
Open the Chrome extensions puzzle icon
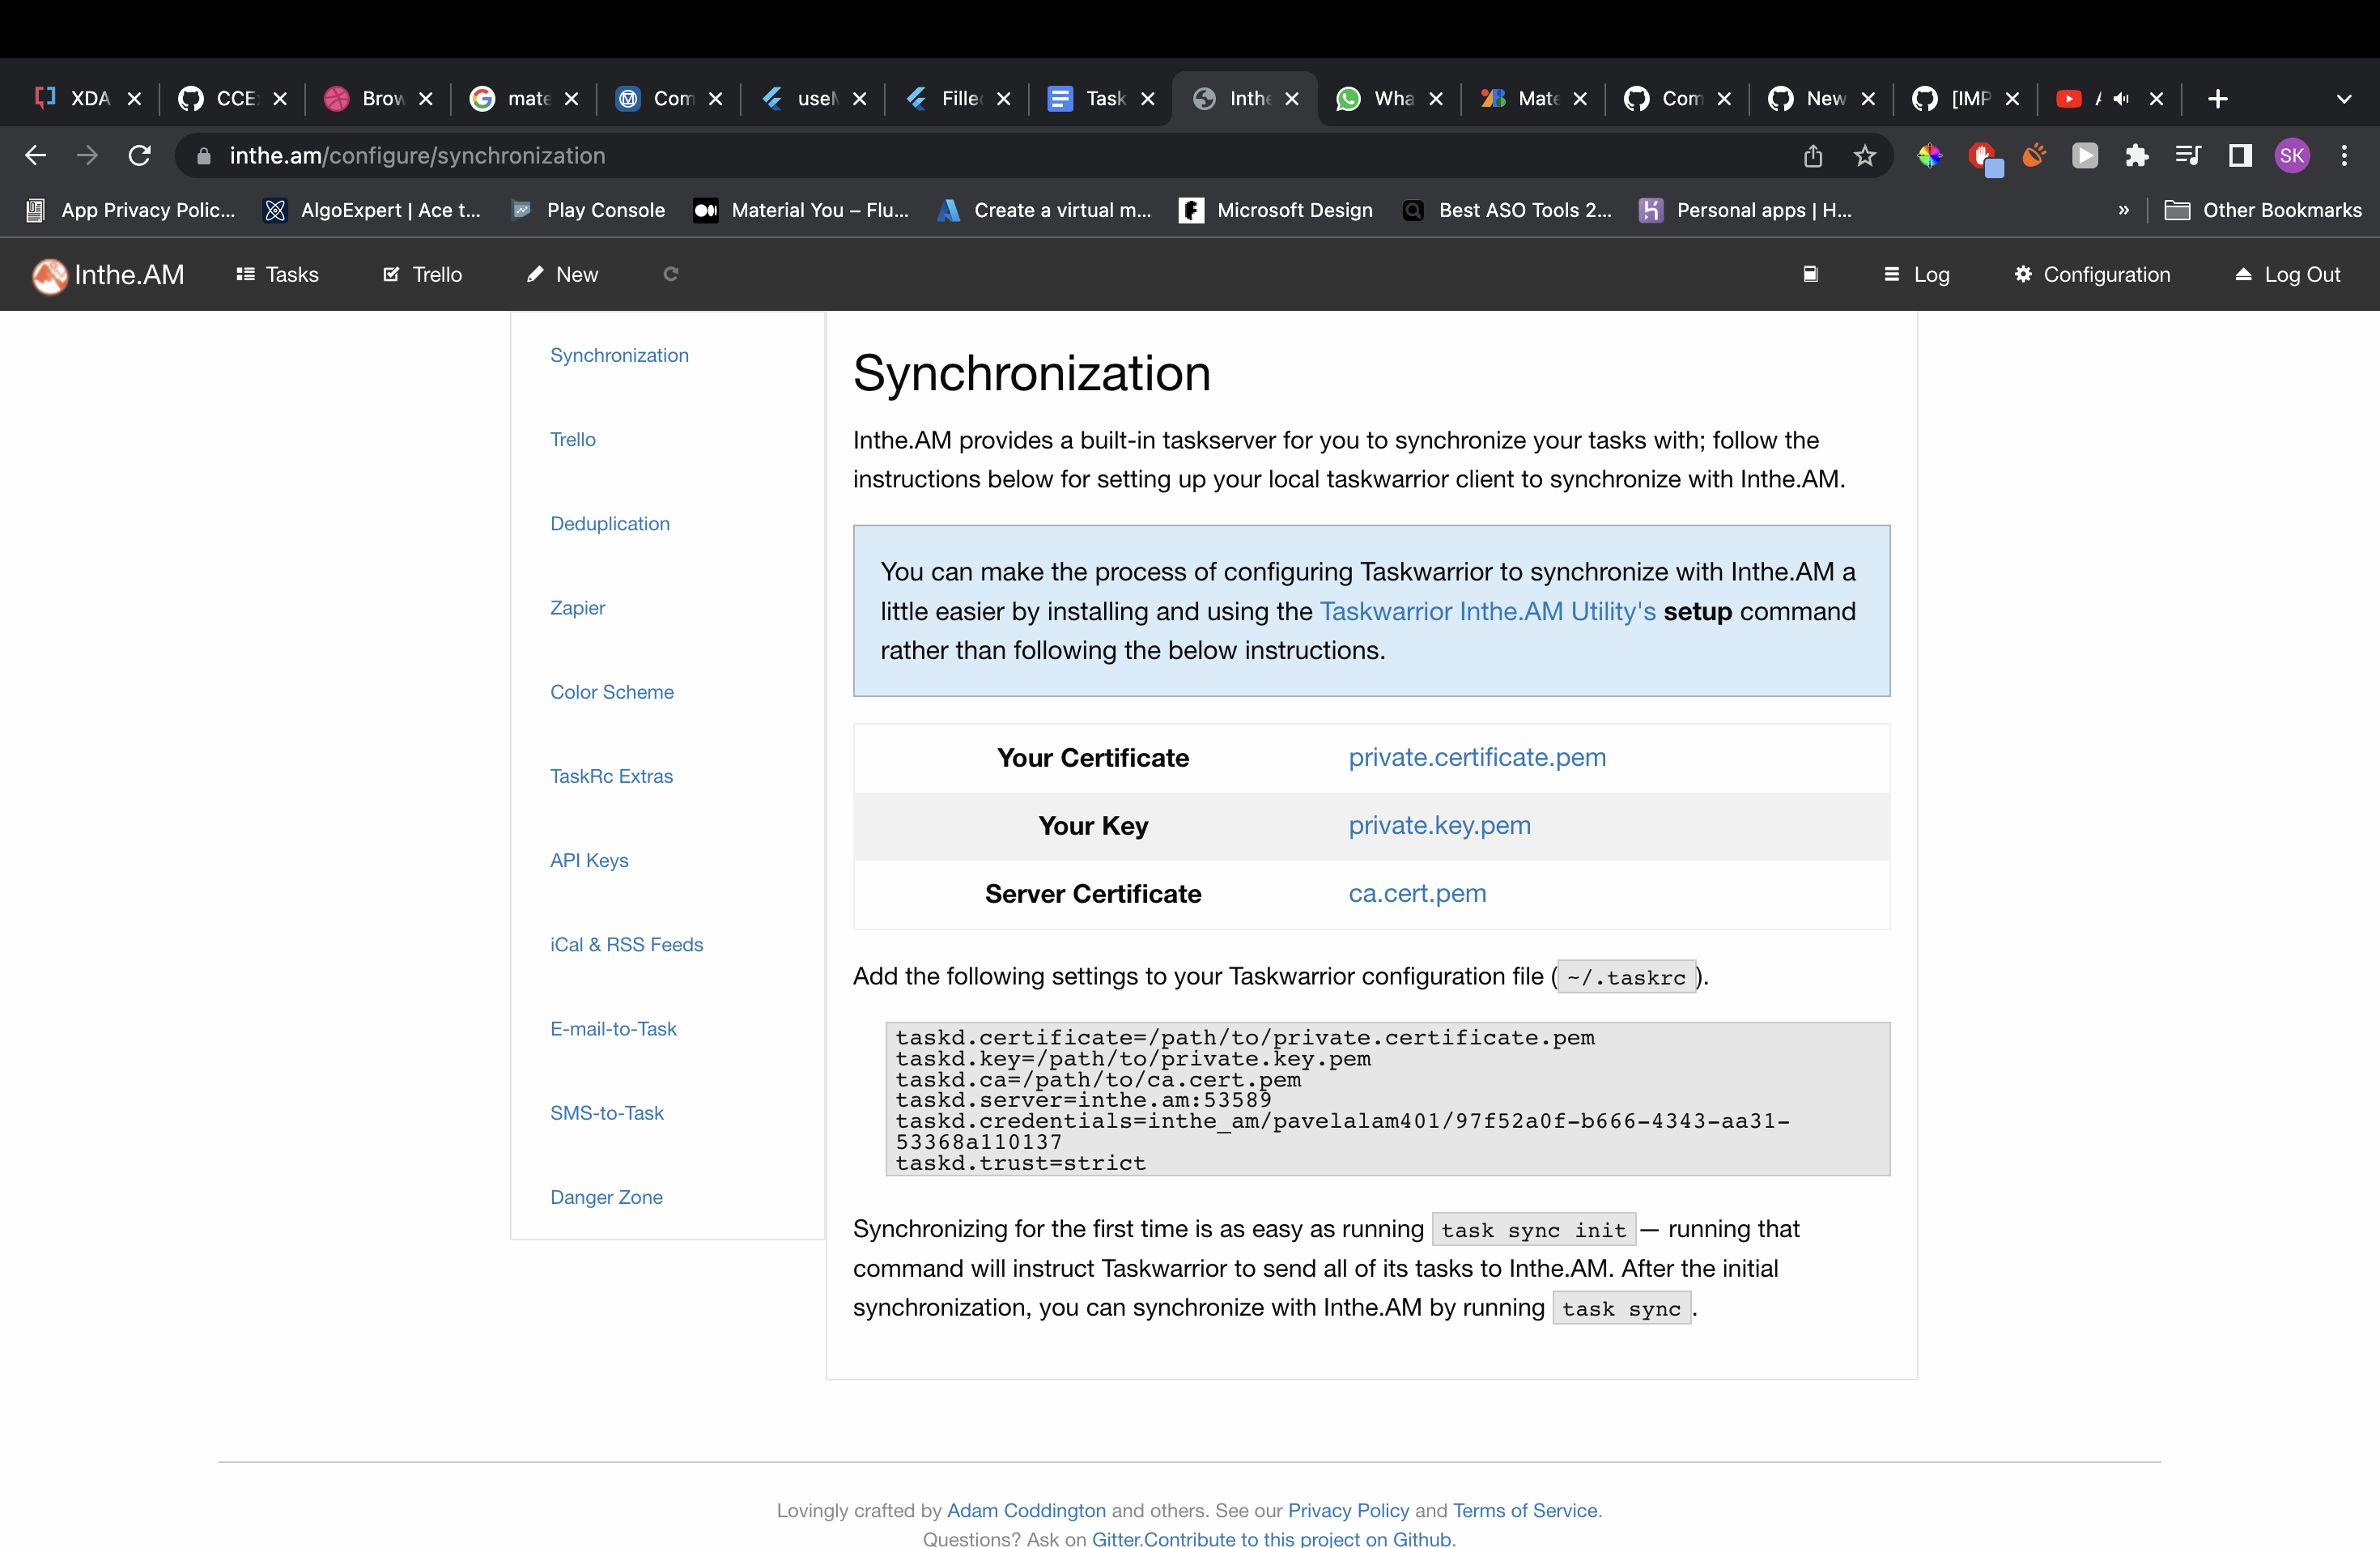point(2137,156)
